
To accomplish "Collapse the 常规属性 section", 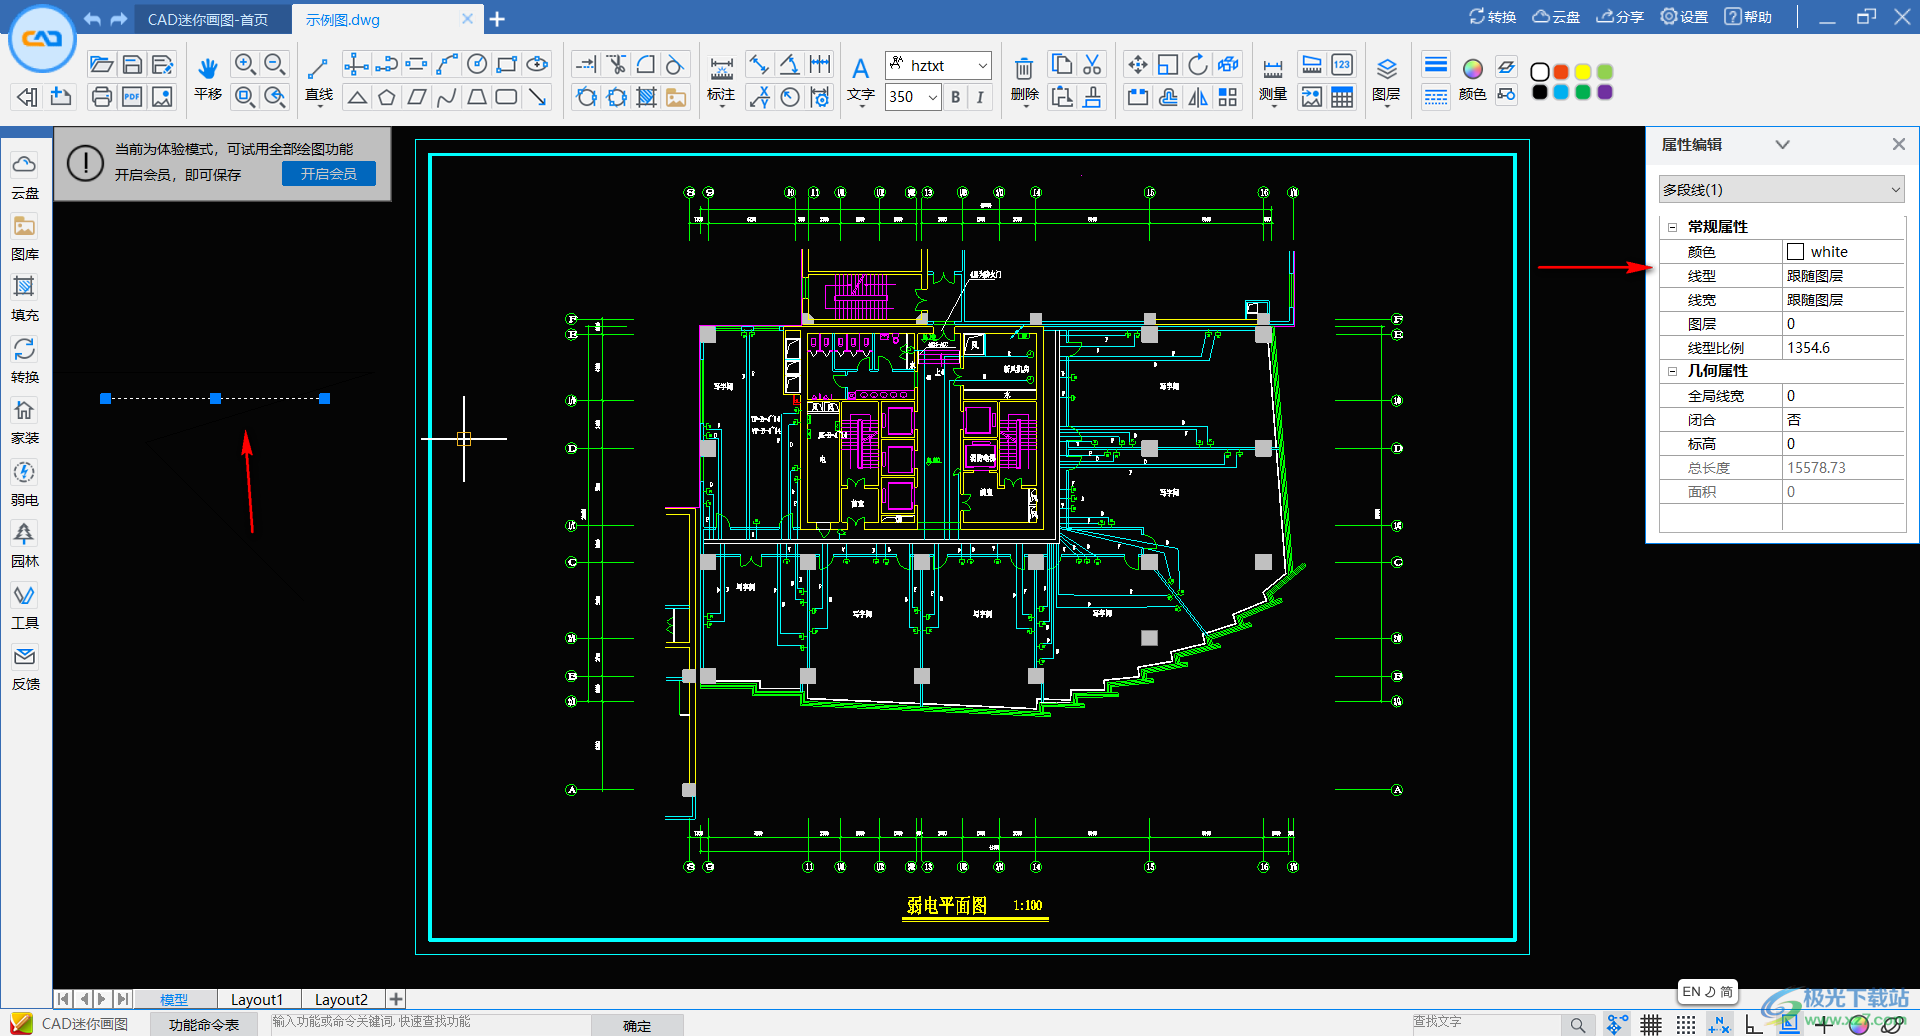I will (x=1672, y=227).
